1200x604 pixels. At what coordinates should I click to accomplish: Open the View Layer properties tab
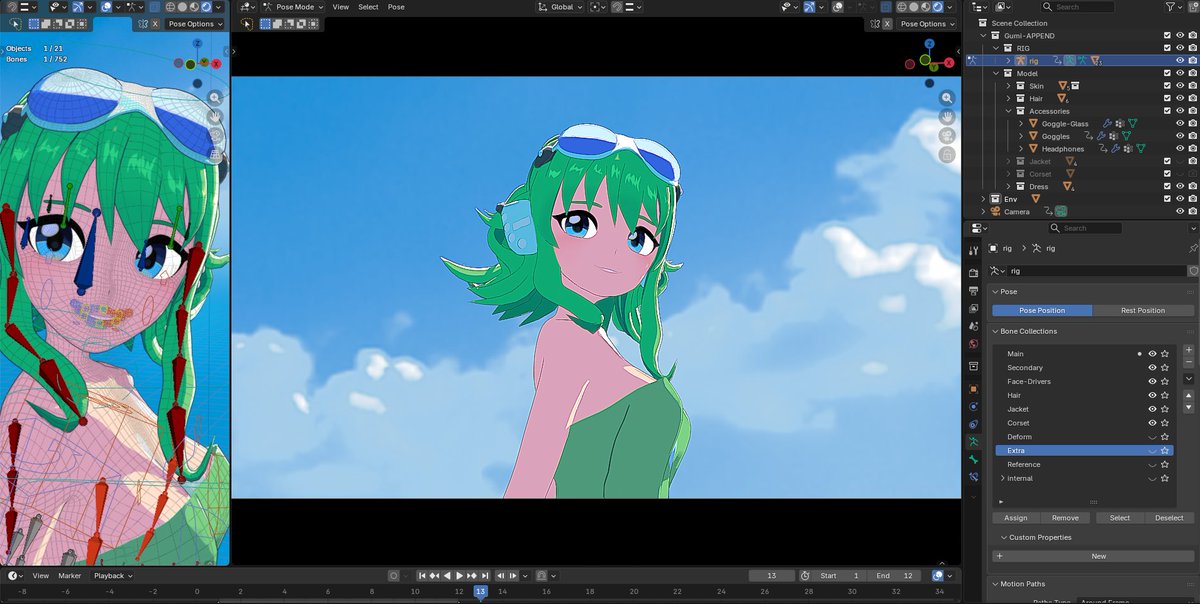point(974,308)
